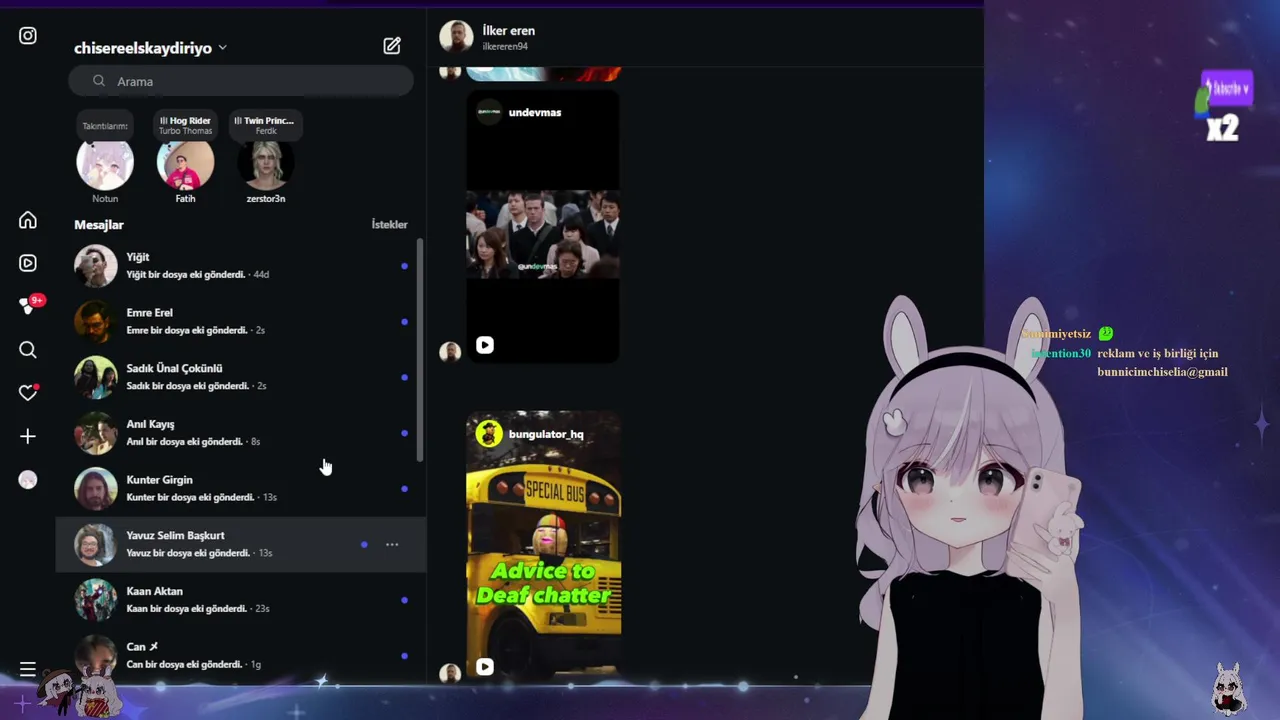Open the chat with Kaan Aktan
1280x720 pixels.
[x=241, y=600]
